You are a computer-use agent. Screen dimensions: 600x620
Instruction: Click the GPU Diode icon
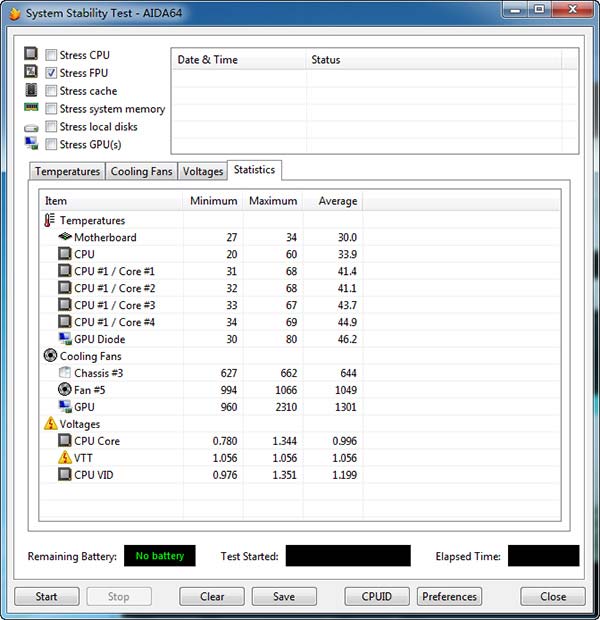click(x=65, y=339)
